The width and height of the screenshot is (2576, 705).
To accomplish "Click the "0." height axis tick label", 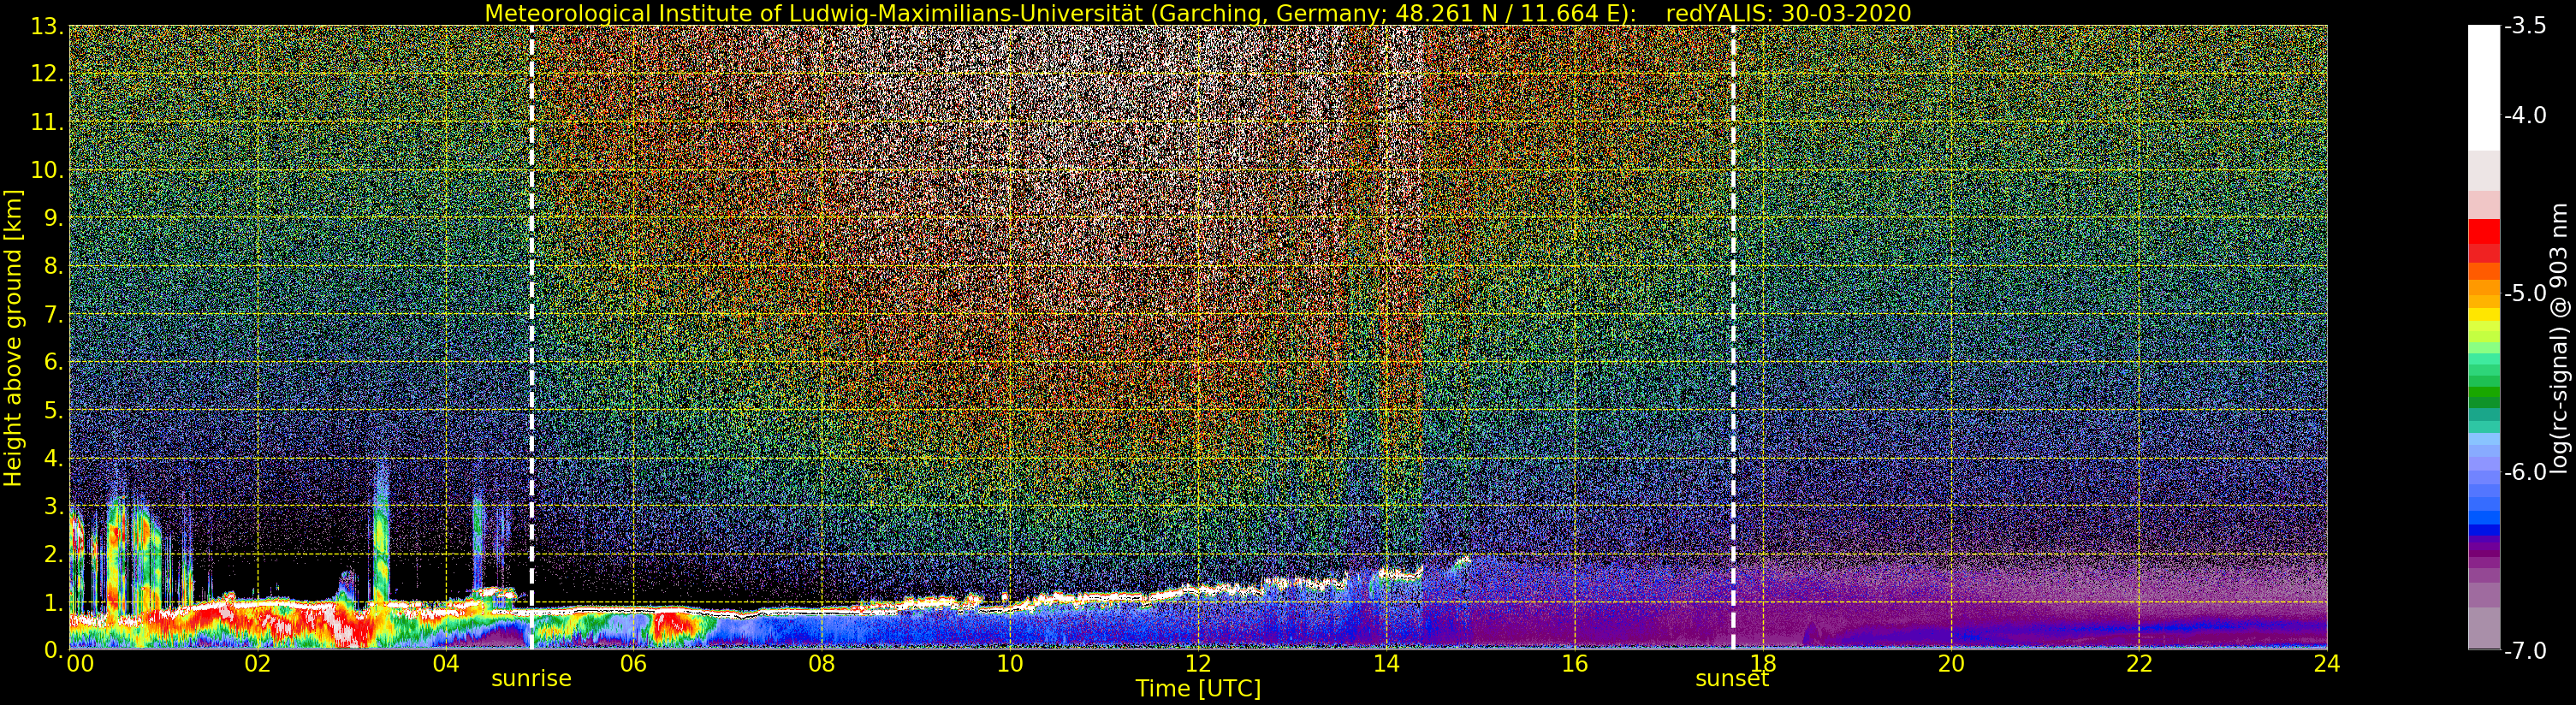I will tap(52, 650).
